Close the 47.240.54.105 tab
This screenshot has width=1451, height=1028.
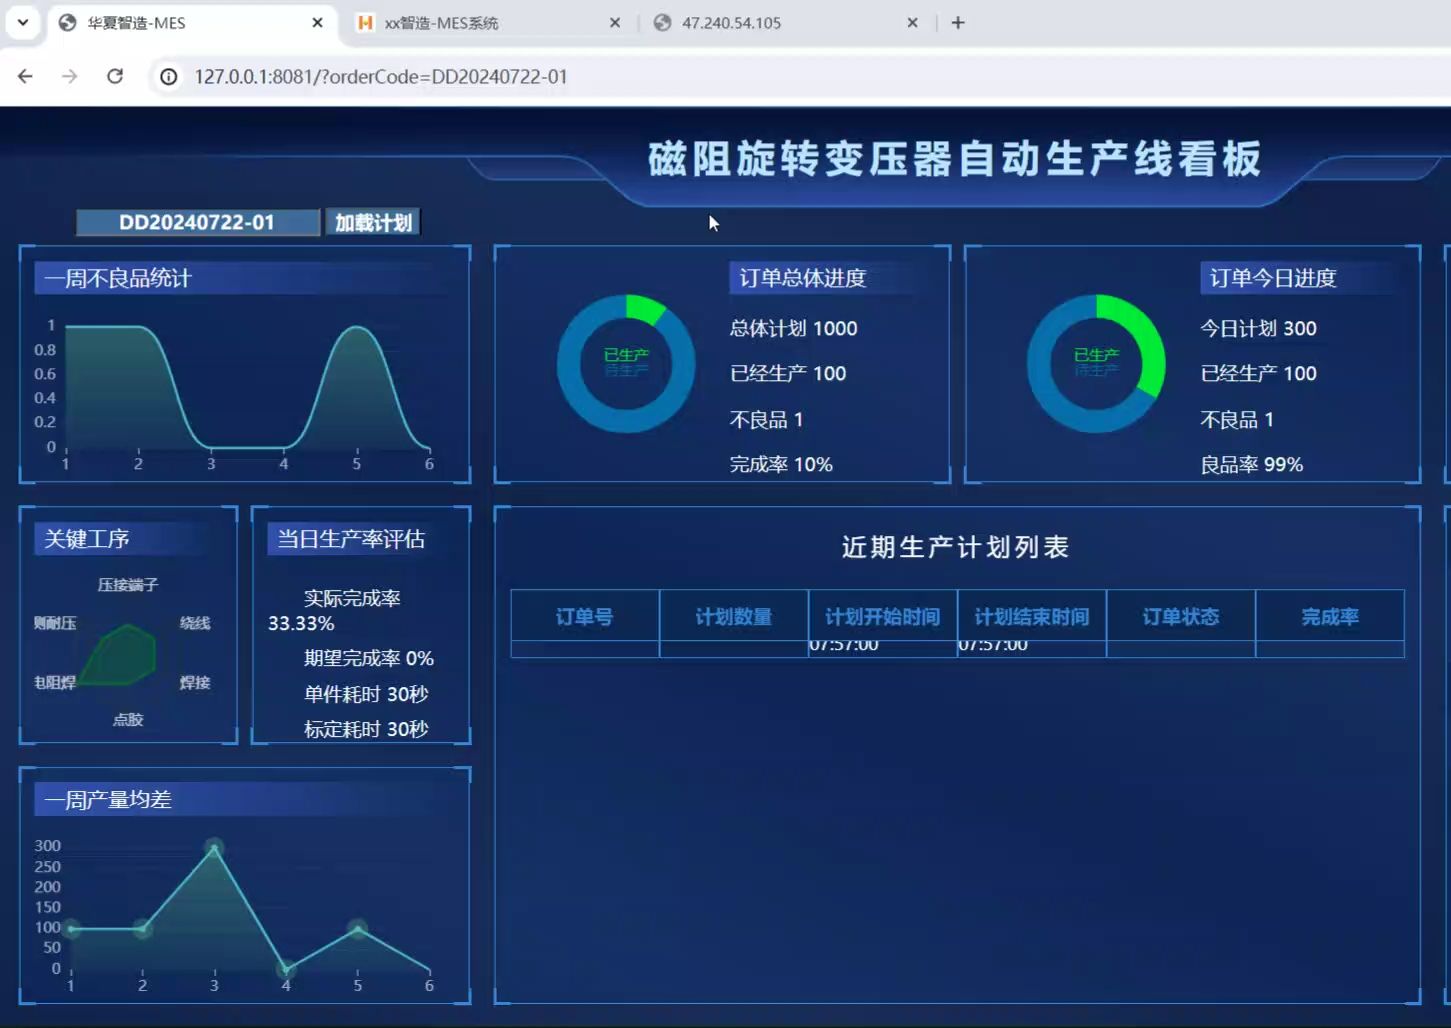[912, 23]
